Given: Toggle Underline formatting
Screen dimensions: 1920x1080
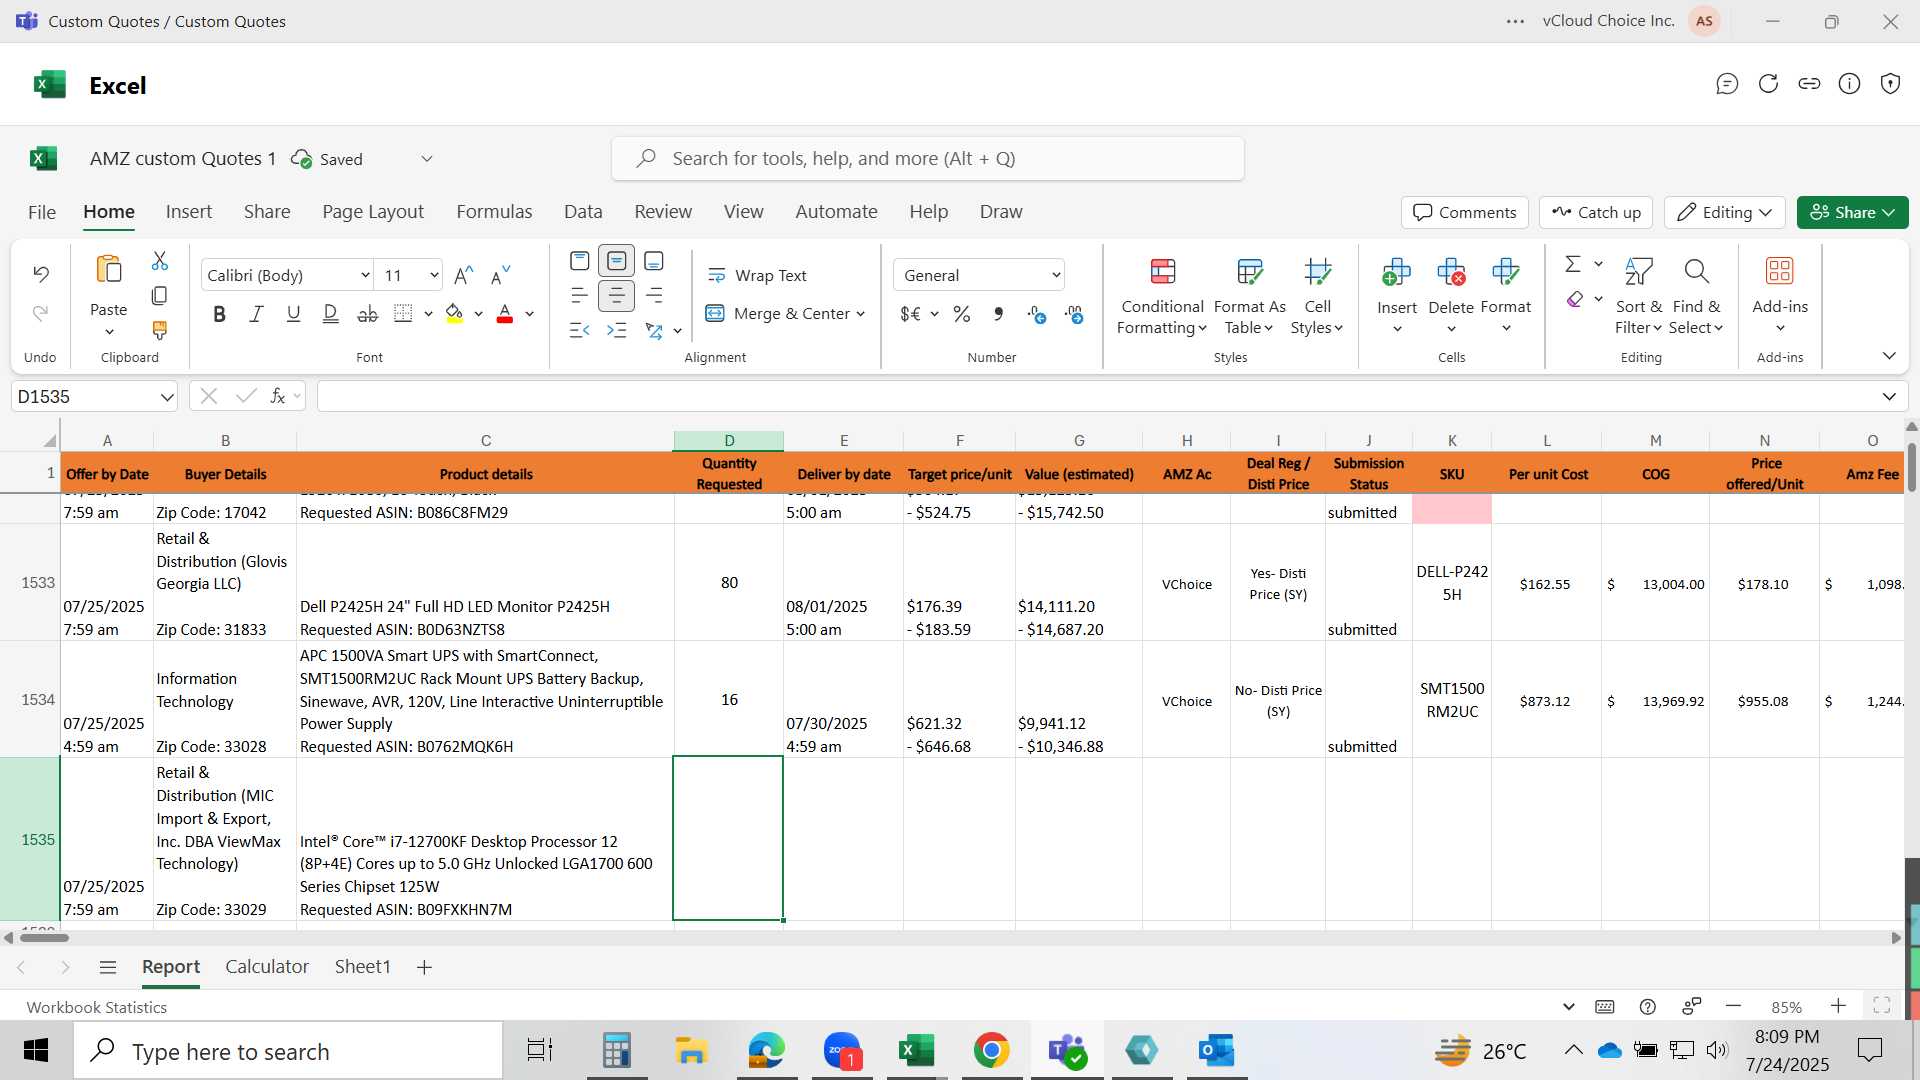Looking at the screenshot, I should [x=293, y=314].
